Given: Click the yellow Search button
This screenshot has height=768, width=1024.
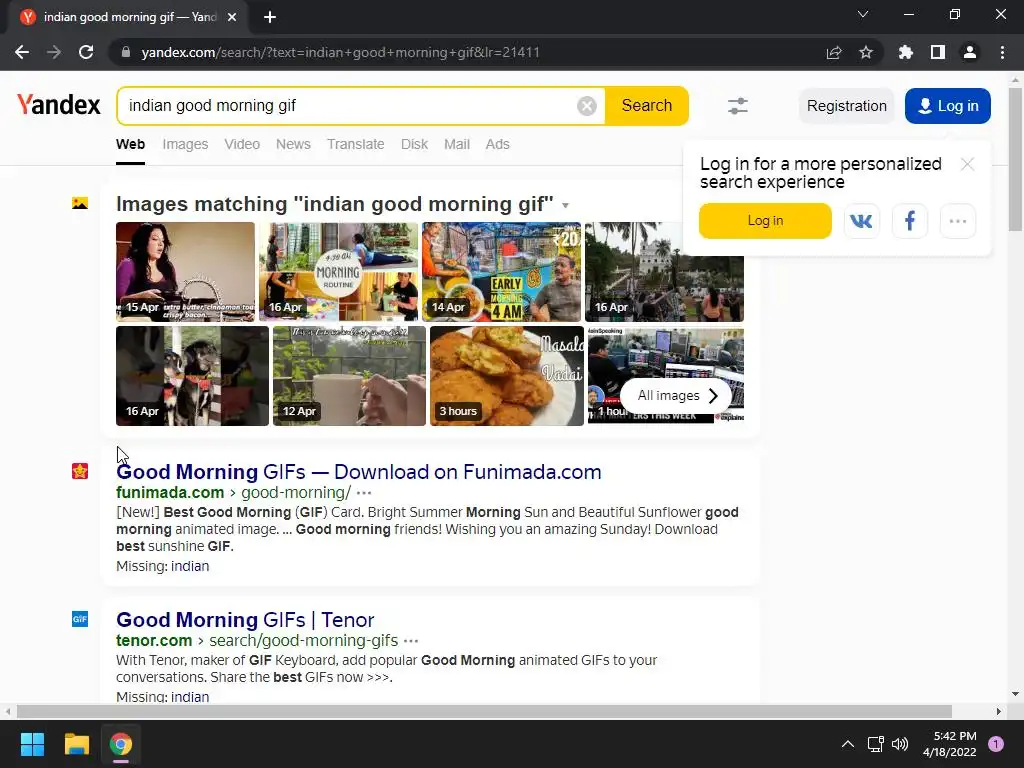Looking at the screenshot, I should 647,106.
